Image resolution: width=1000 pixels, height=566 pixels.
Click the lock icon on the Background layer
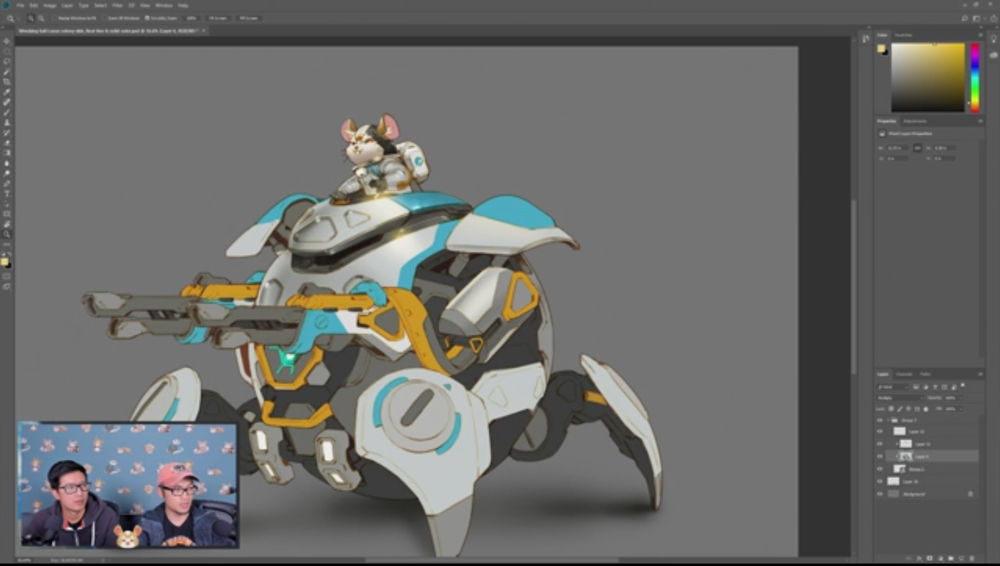(969, 494)
